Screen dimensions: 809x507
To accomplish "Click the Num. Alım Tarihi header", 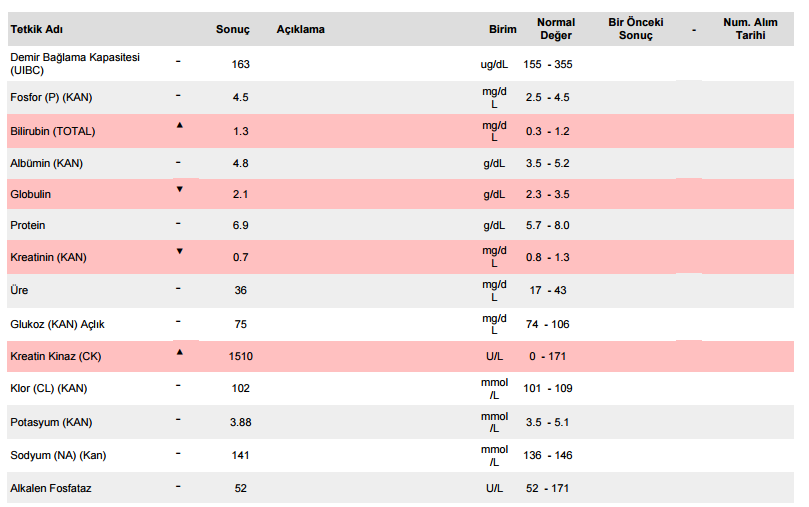I will [x=750, y=29].
